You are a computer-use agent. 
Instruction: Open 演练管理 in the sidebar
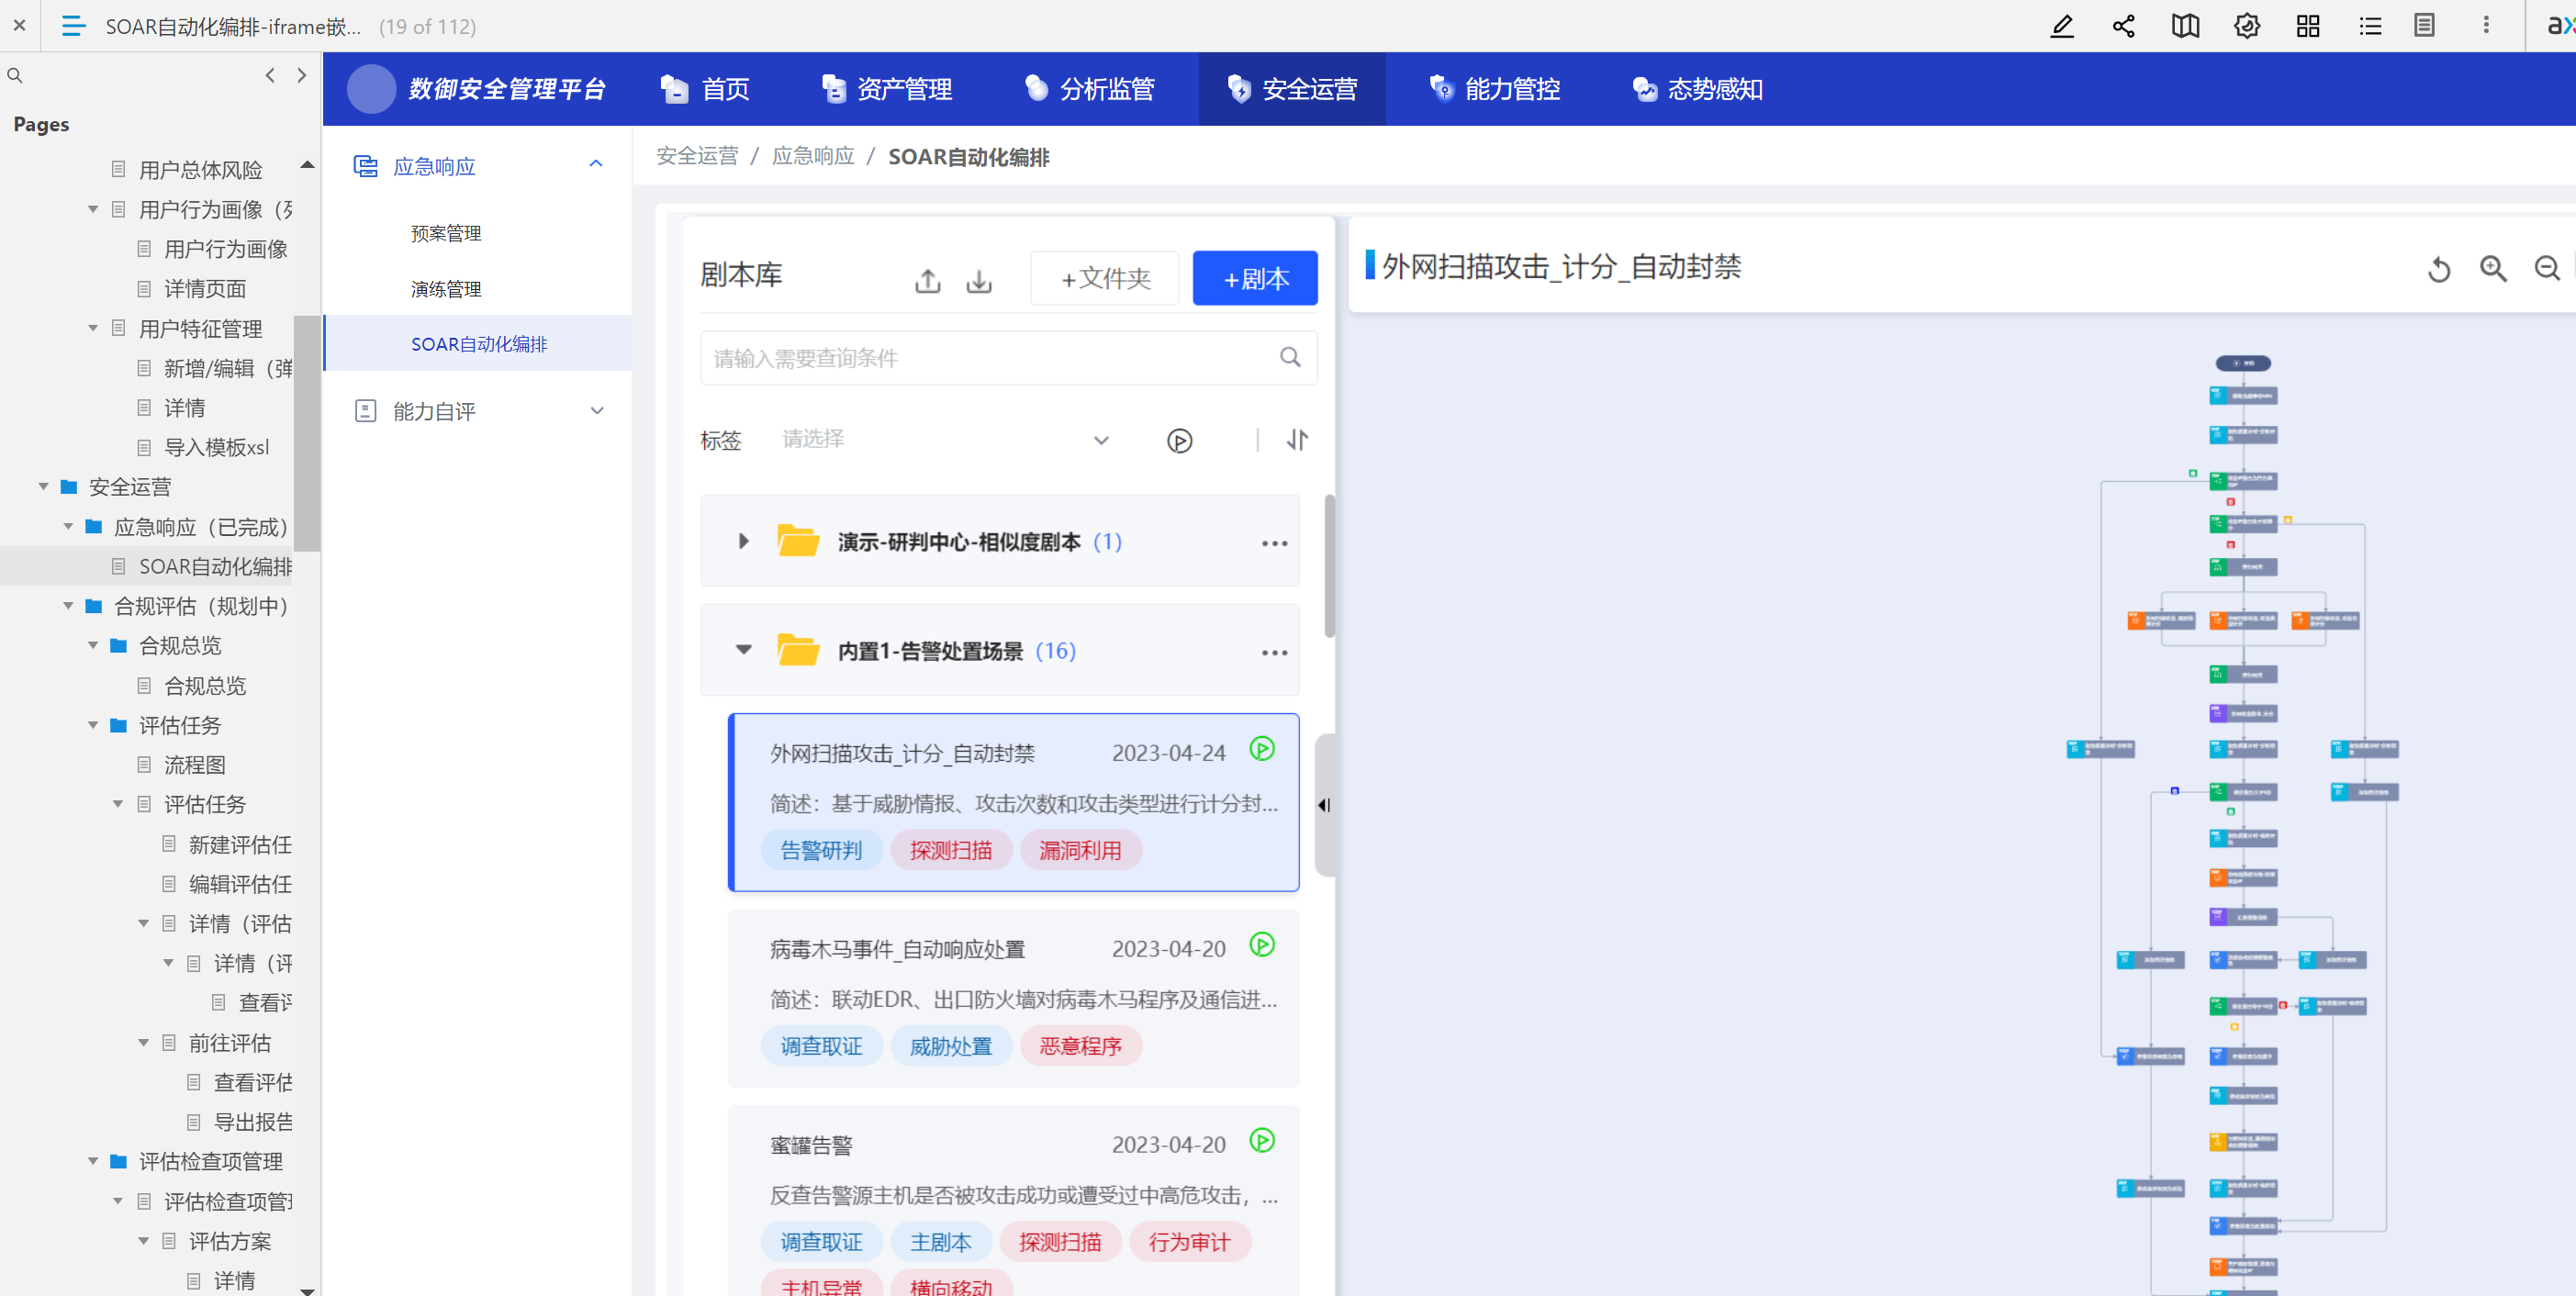[446, 289]
